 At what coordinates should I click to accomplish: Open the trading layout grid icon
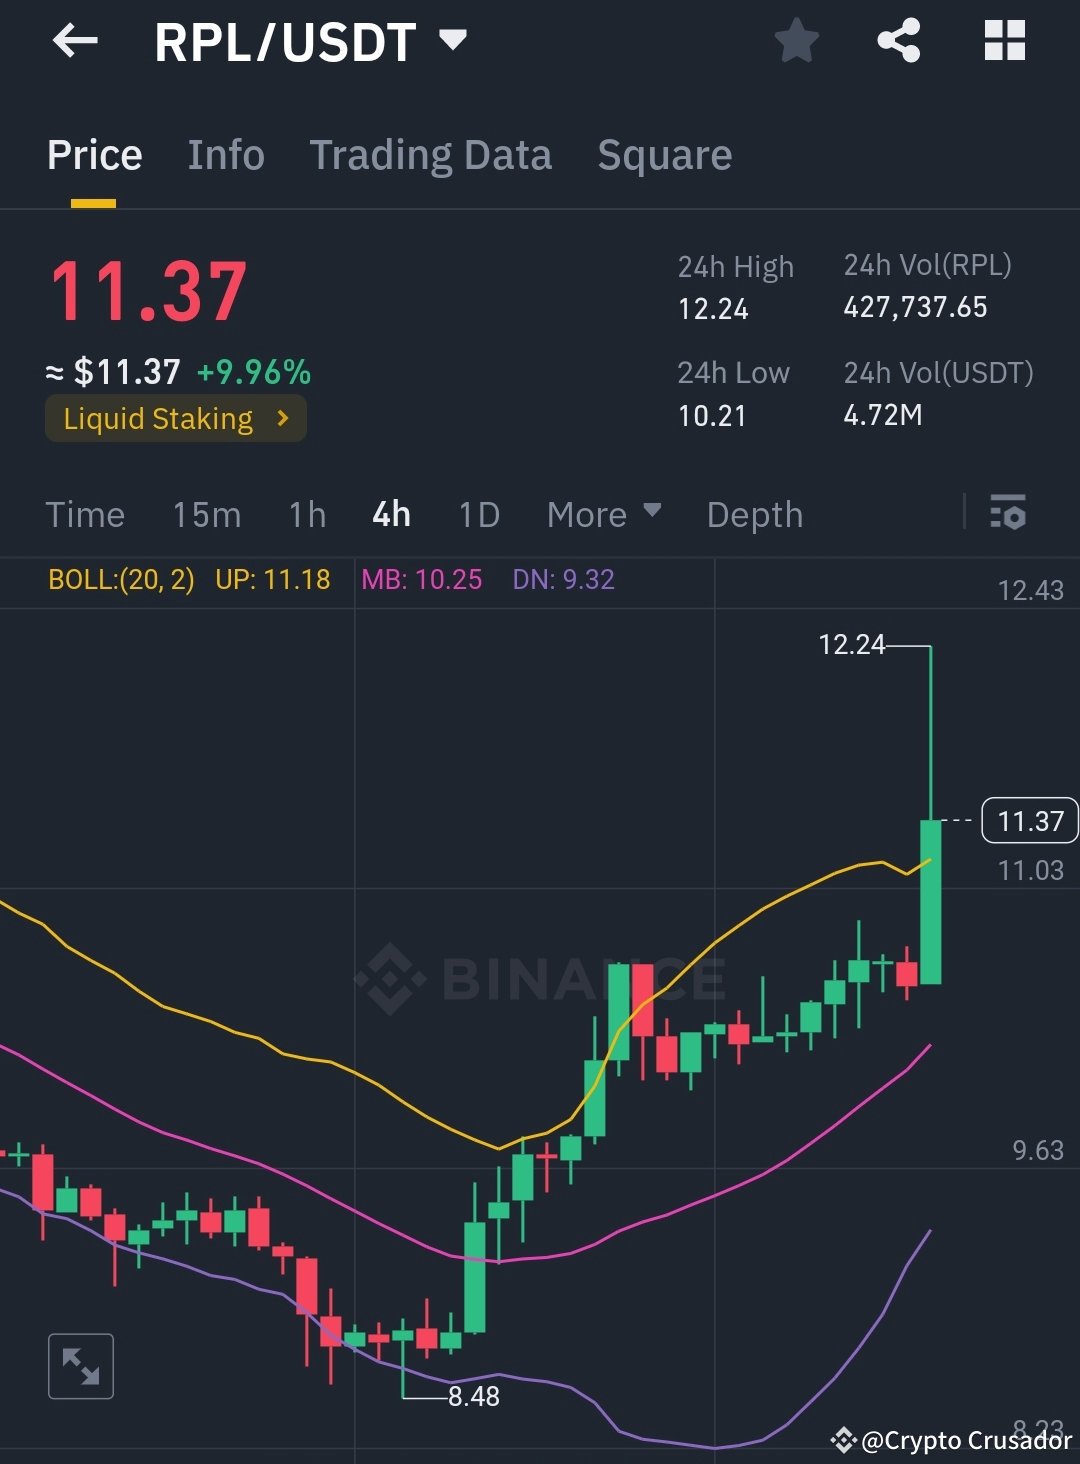[x=1004, y=40]
